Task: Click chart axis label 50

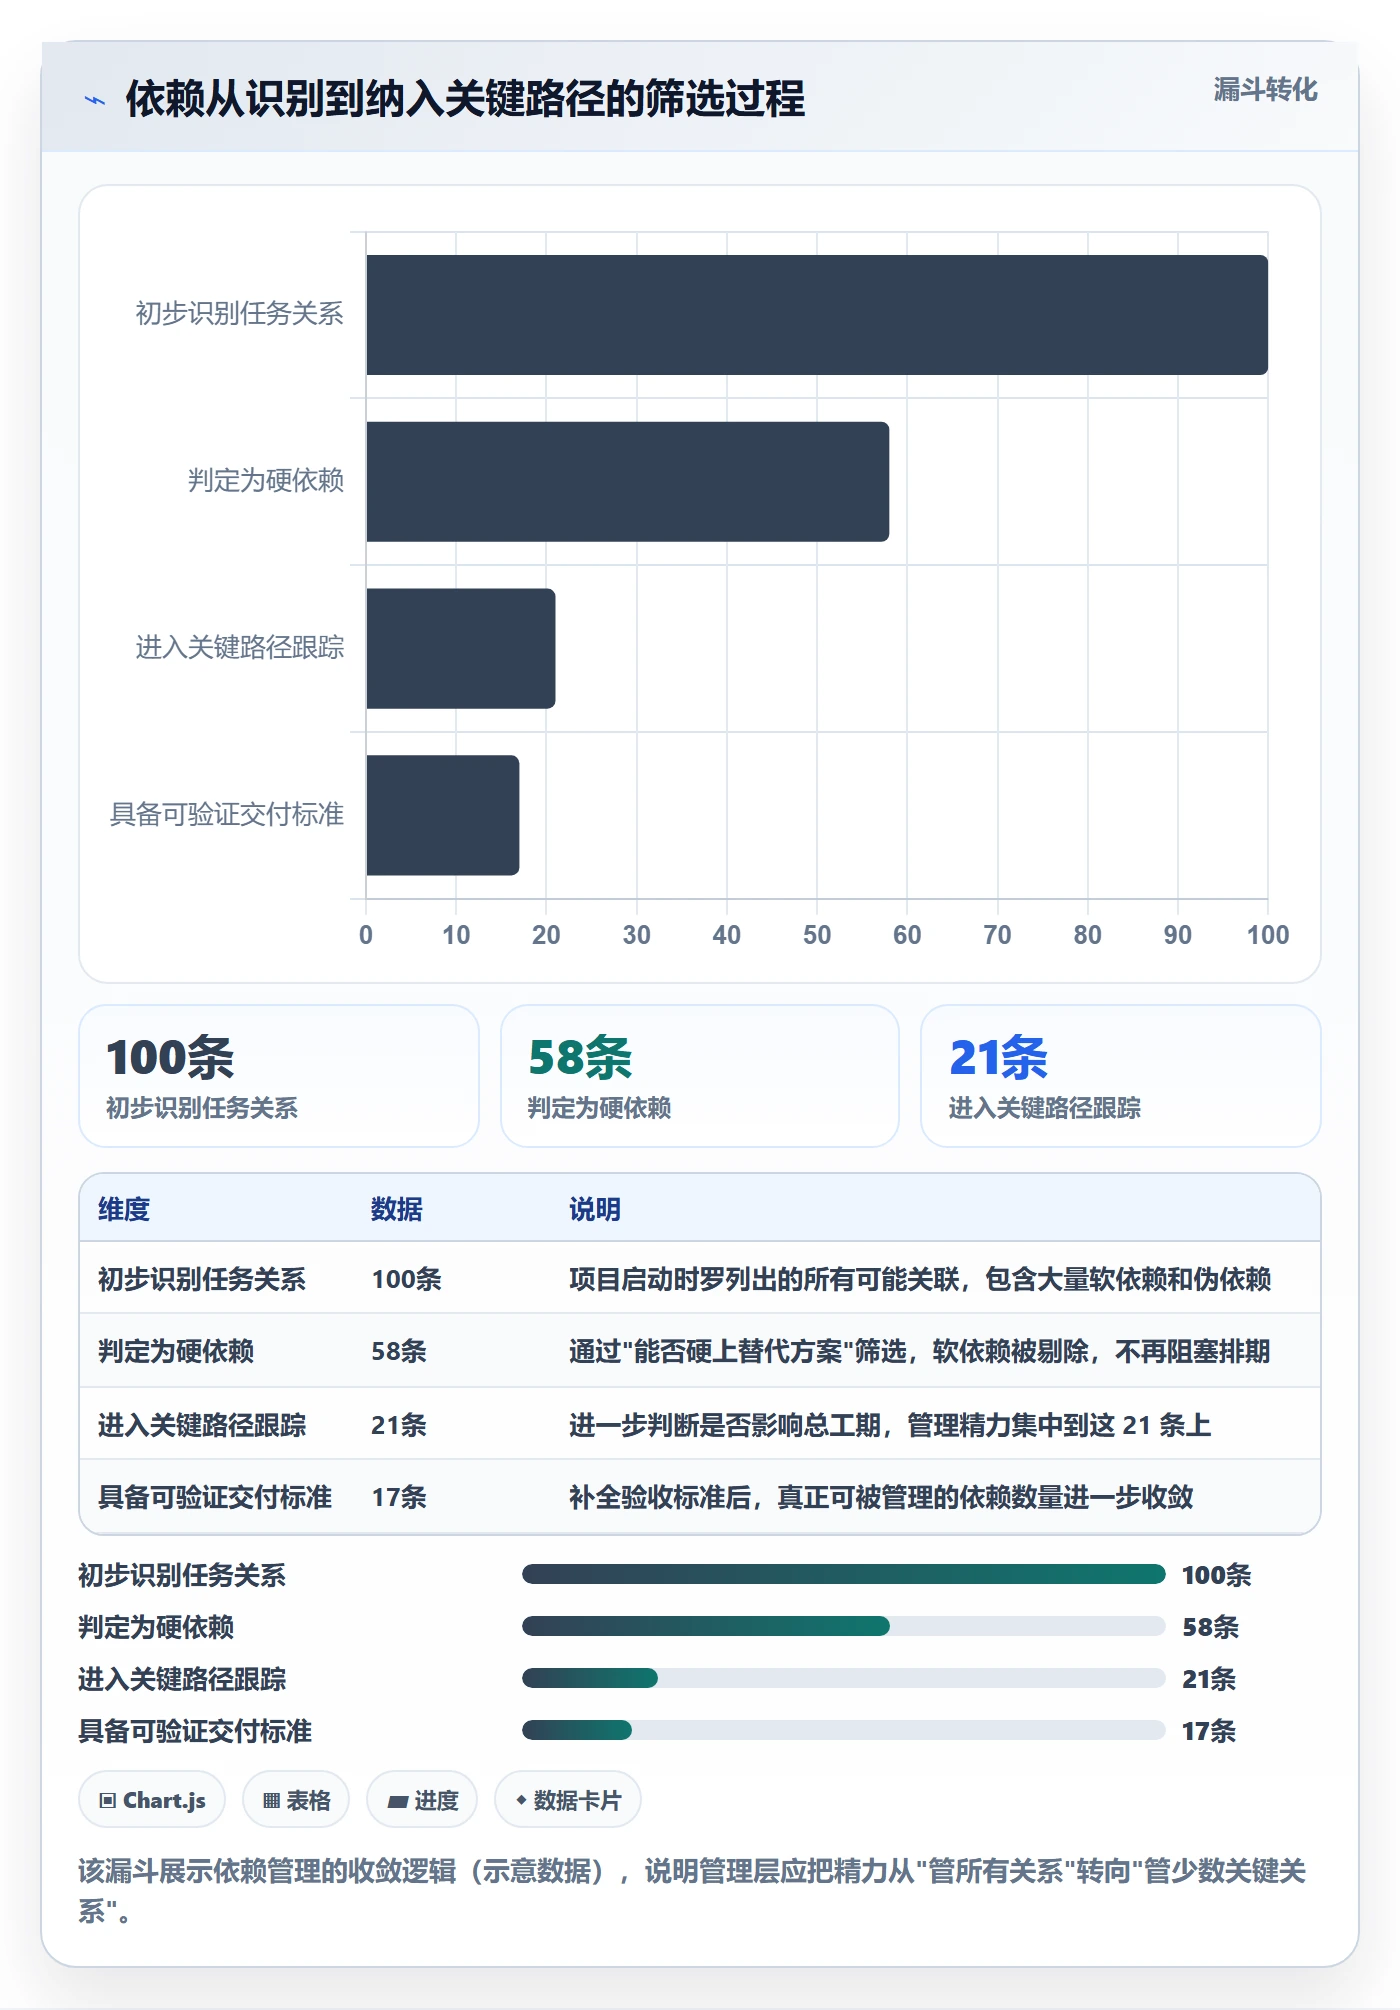Action: pos(817,935)
